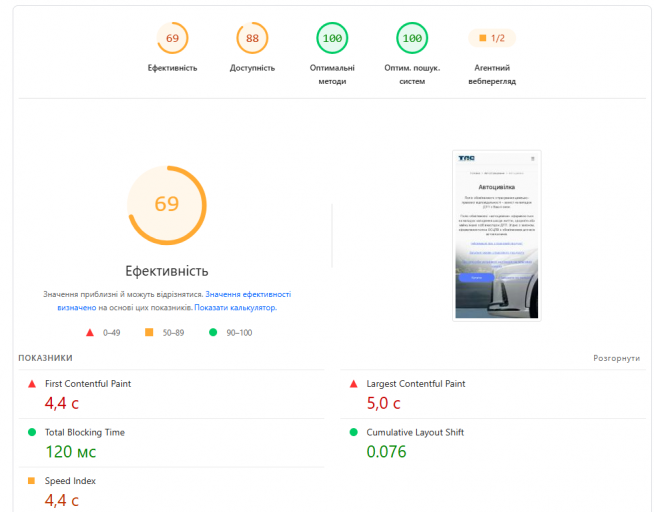
Task: Click the Largest Contentful Paint label
Action: point(416,384)
